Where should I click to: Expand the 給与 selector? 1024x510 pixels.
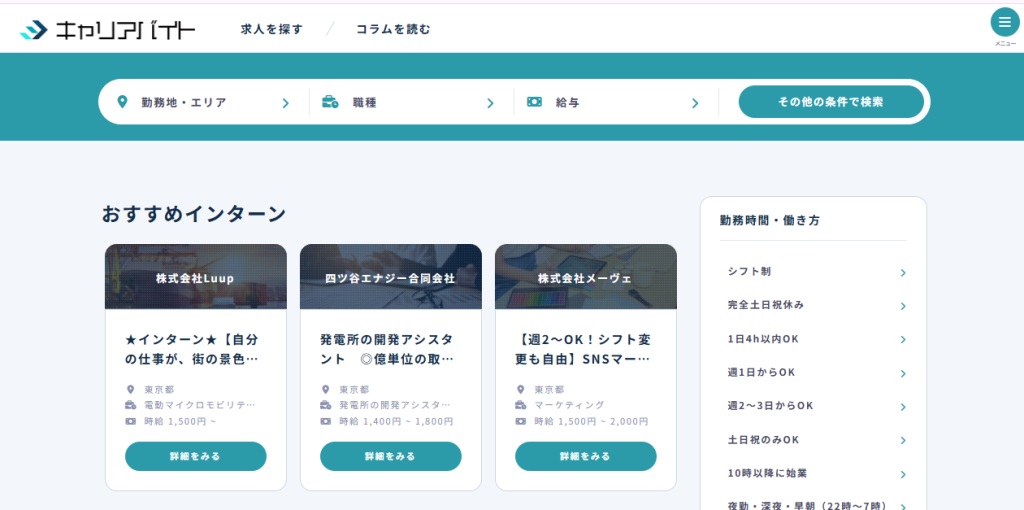click(615, 102)
